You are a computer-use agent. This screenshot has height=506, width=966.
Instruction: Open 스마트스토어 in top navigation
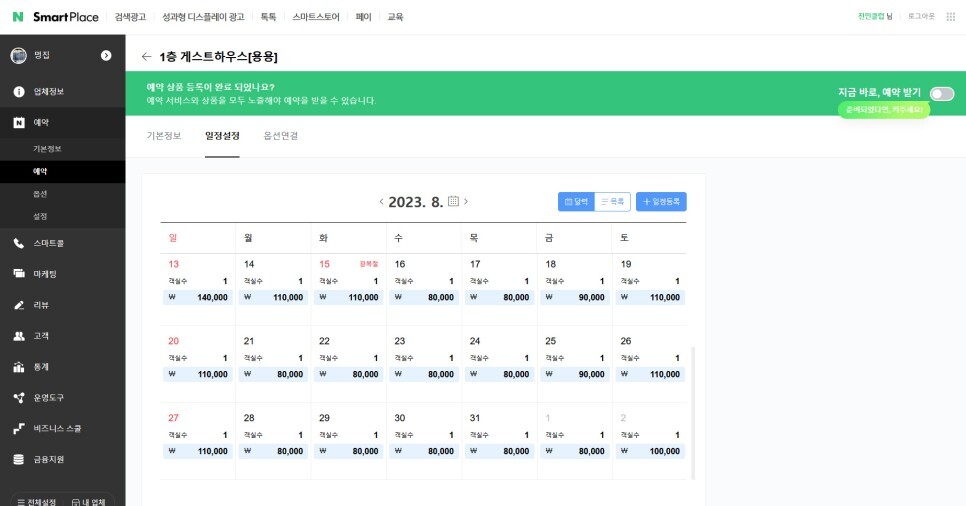click(x=316, y=17)
